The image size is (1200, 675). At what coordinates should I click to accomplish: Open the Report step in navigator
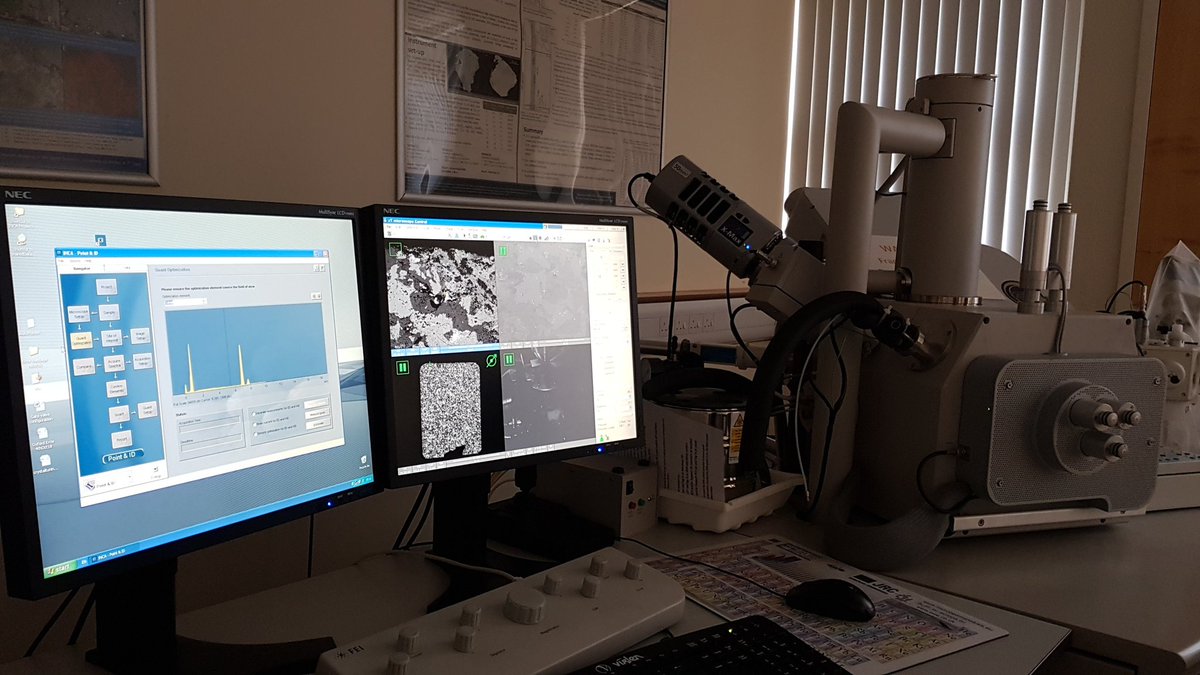122,439
